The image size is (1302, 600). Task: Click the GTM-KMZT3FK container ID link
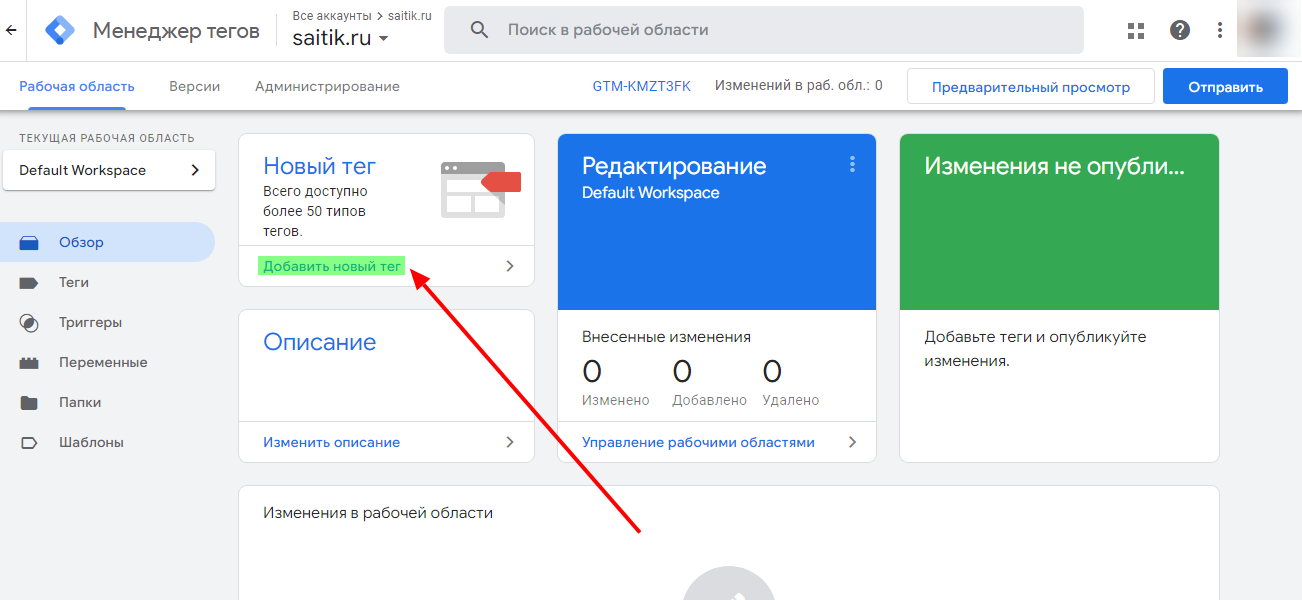pyautogui.click(x=642, y=87)
